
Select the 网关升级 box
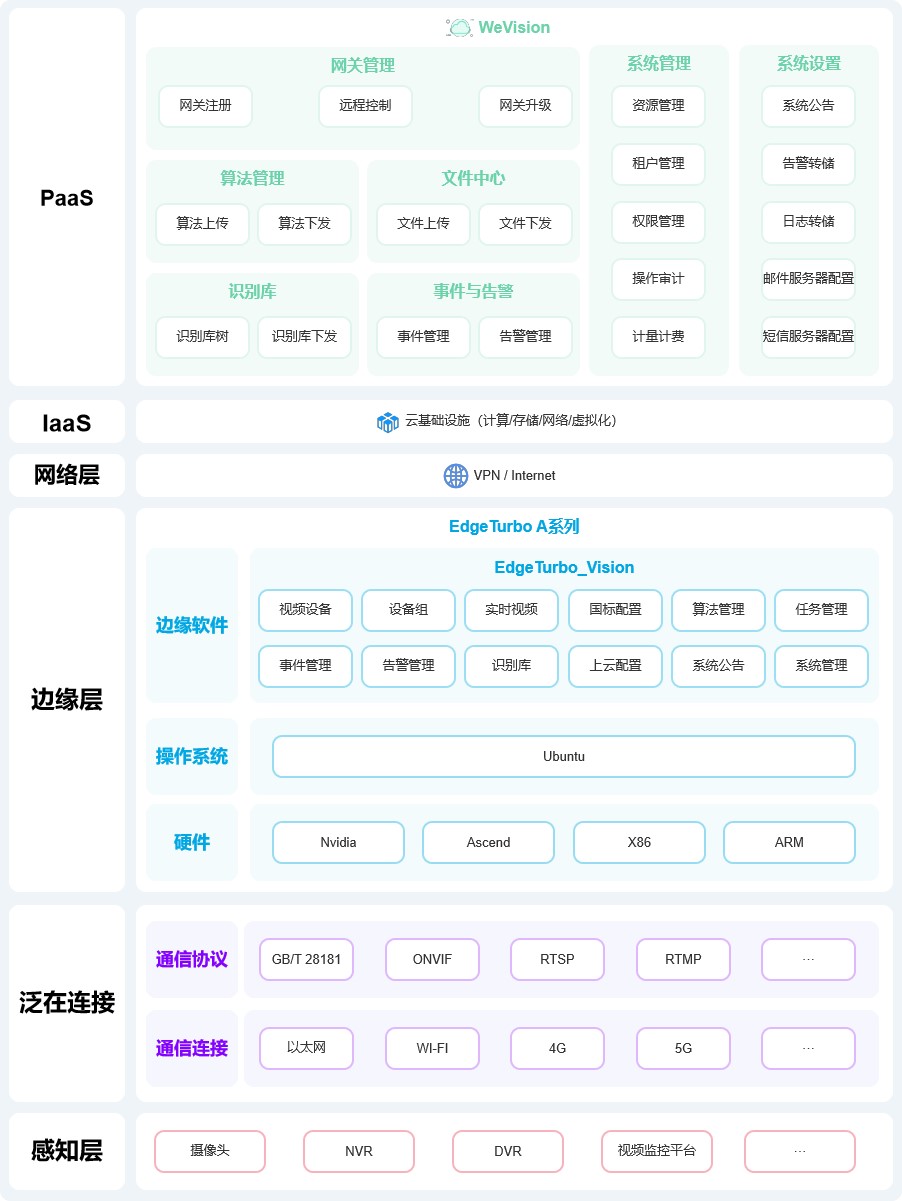[525, 106]
